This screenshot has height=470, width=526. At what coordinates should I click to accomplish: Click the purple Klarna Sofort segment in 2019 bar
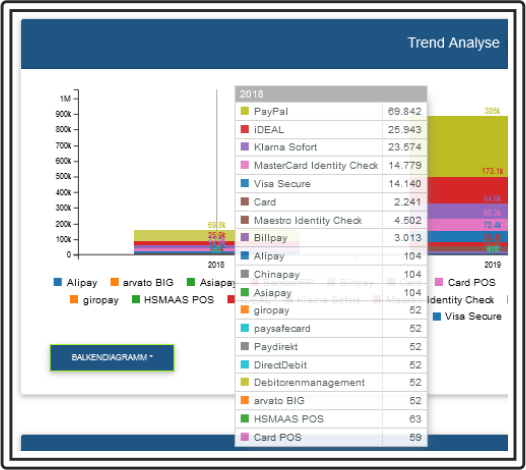468,211
